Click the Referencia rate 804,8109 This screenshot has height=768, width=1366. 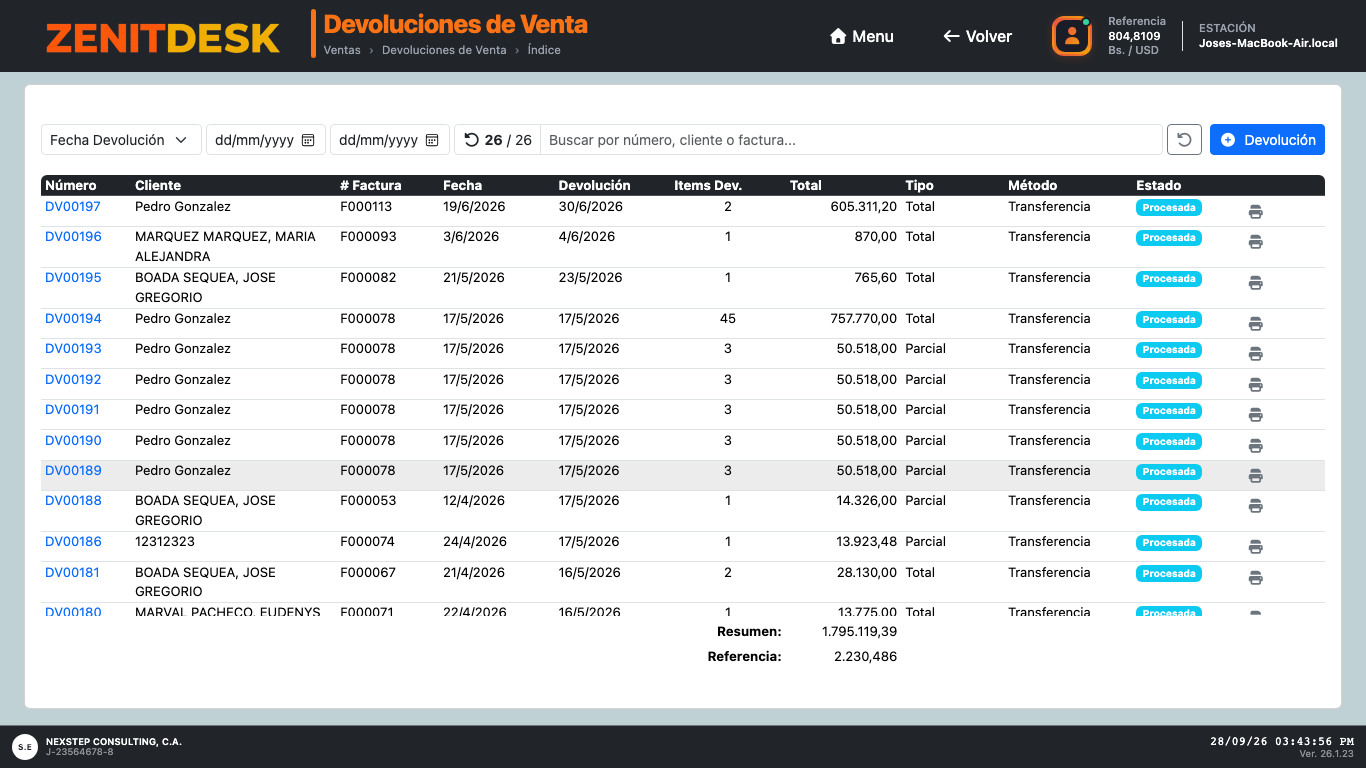(1134, 36)
